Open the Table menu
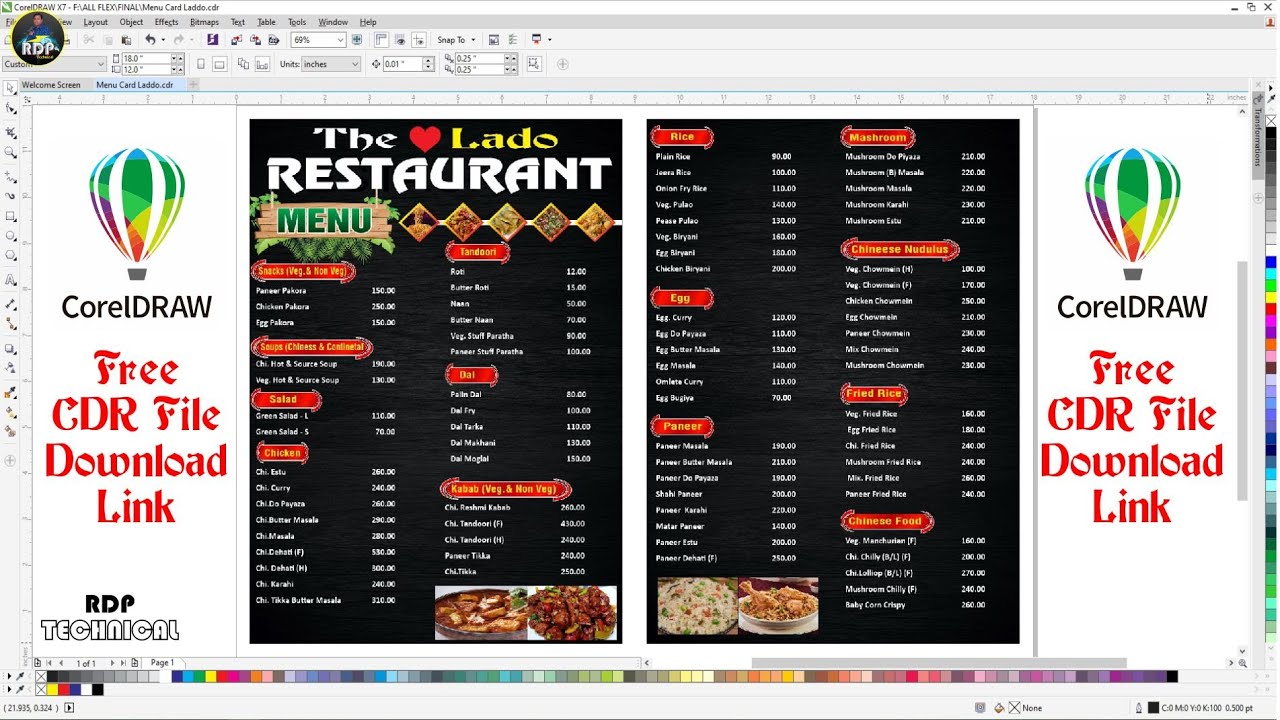 (x=267, y=22)
